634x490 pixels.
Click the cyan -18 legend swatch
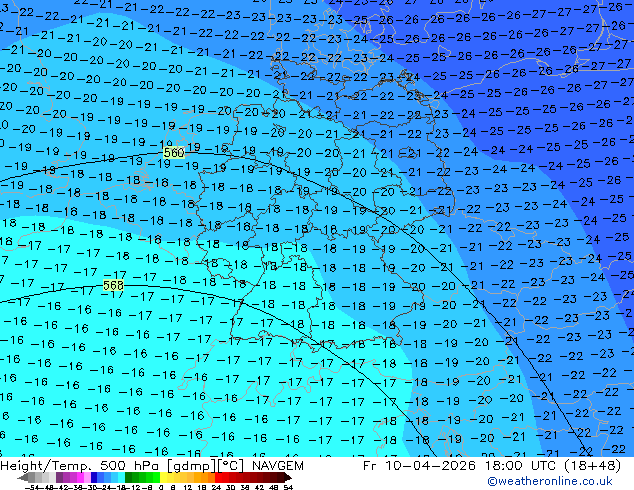pyautogui.click(x=121, y=477)
